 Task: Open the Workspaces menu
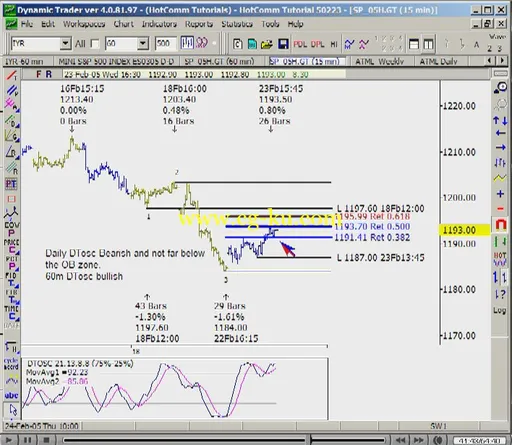[x=84, y=24]
